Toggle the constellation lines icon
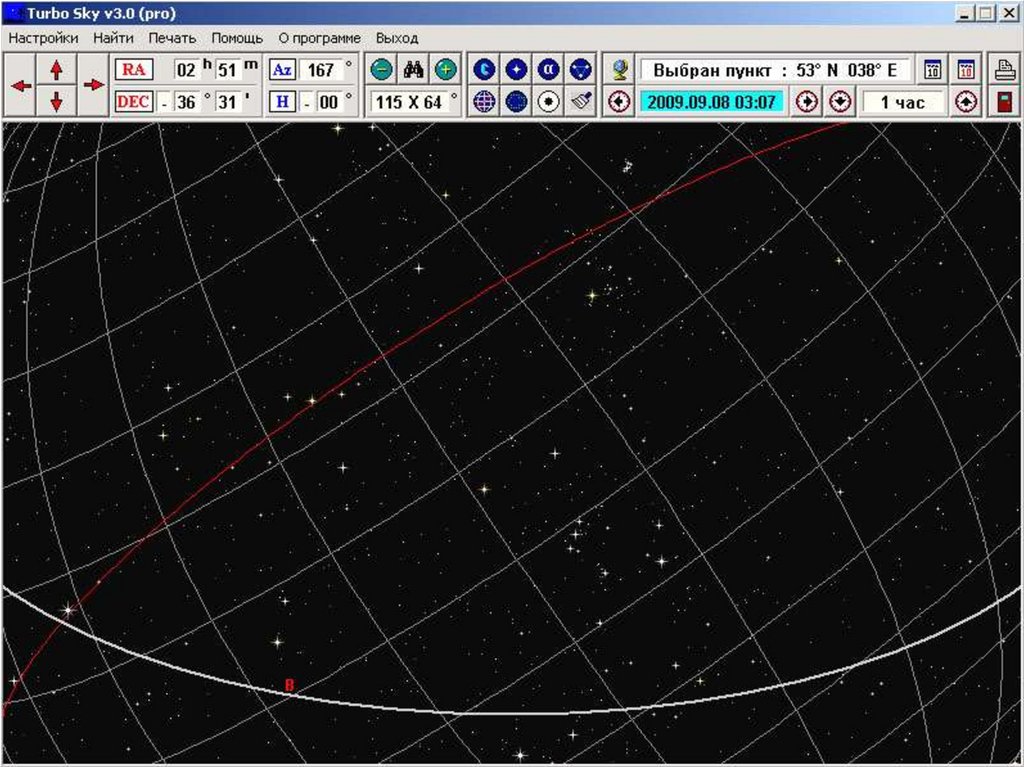Image resolution: width=1024 pixels, height=767 pixels. [580, 70]
